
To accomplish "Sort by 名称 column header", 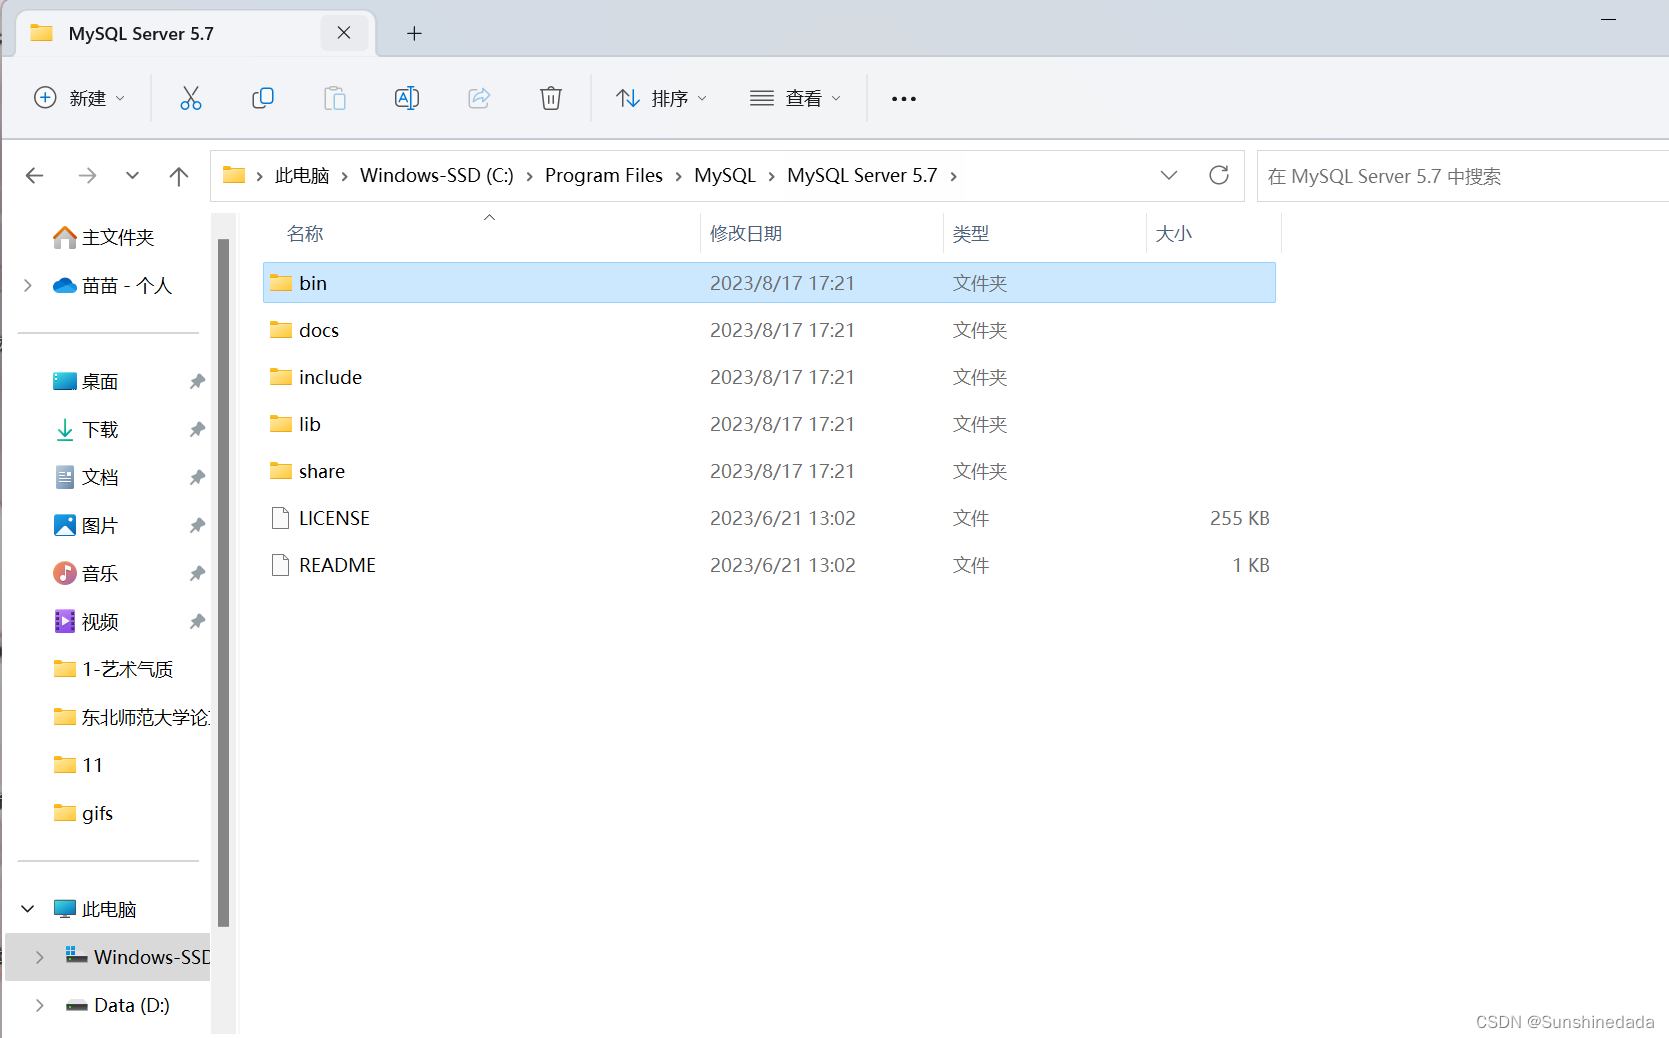I will [305, 233].
